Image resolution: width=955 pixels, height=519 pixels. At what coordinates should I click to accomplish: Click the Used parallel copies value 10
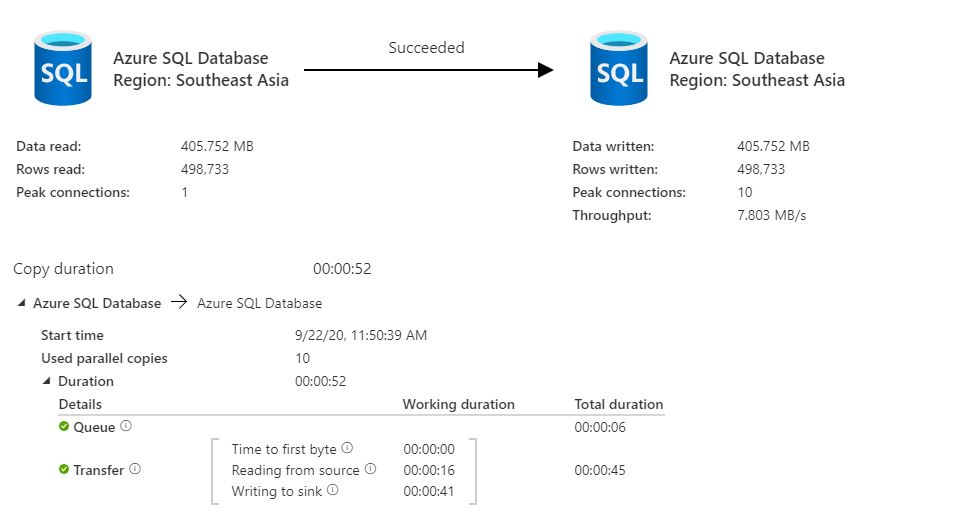click(x=303, y=358)
